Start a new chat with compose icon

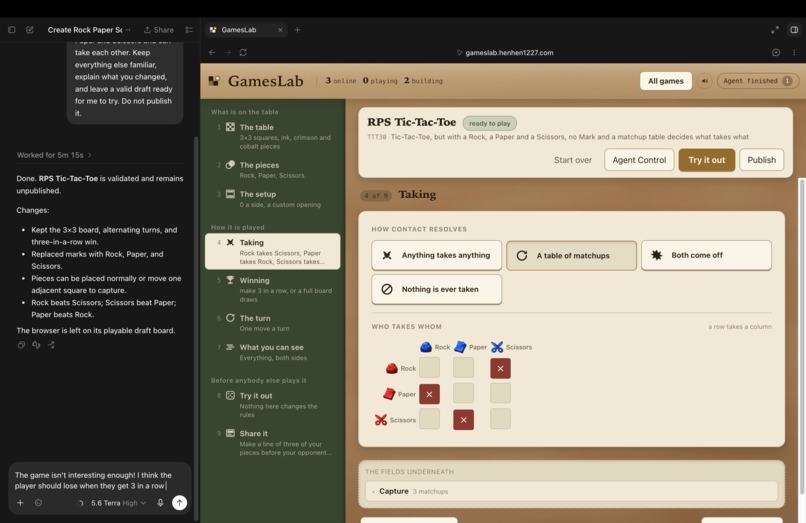click(x=30, y=30)
